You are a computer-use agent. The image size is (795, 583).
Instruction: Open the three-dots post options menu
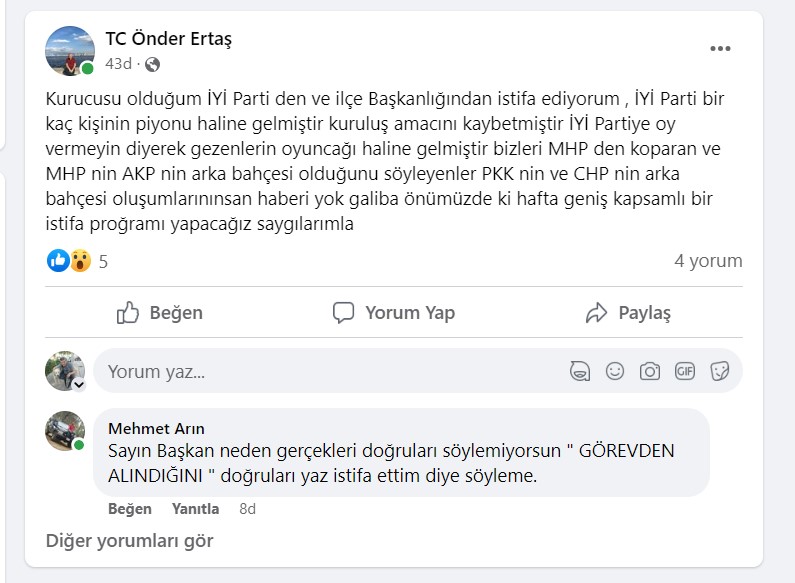(720, 49)
